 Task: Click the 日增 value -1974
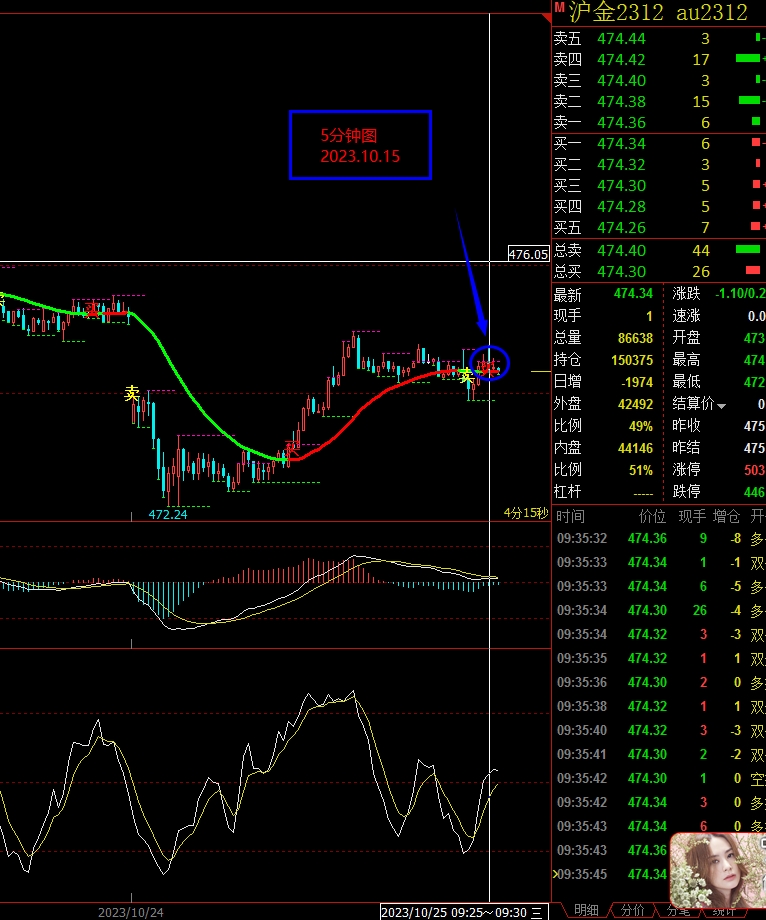coord(637,382)
